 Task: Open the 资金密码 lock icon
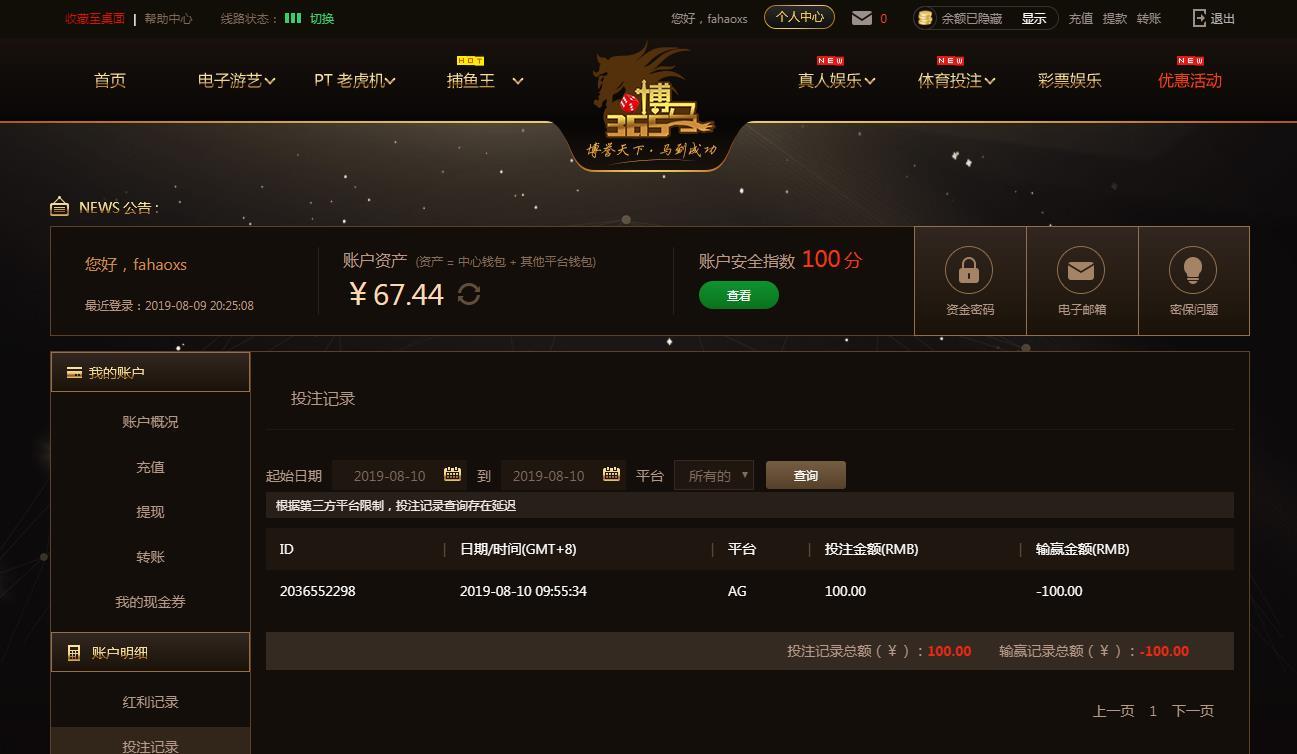pyautogui.click(x=969, y=270)
